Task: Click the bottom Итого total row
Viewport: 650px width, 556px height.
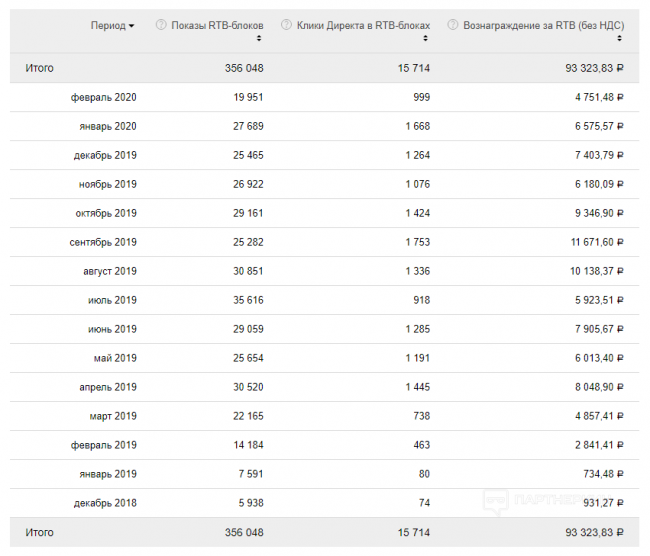Action: [40, 532]
